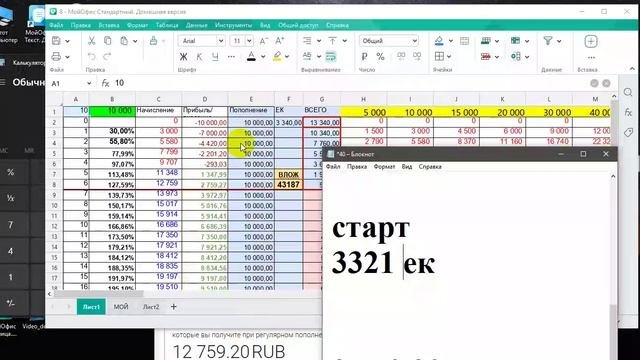Select the yellow header cell 5 000
The width and height of the screenshot is (640, 360).
[364, 112]
